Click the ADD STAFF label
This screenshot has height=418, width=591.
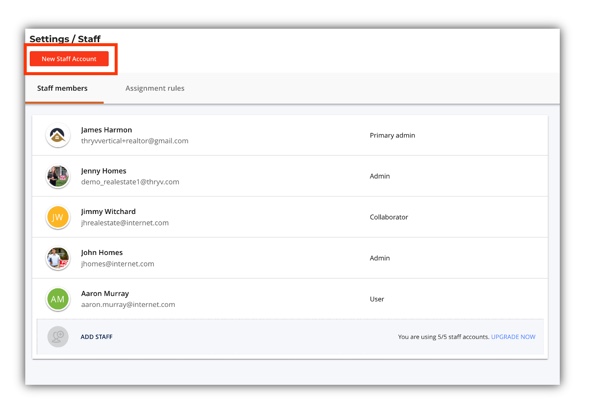pyautogui.click(x=96, y=337)
